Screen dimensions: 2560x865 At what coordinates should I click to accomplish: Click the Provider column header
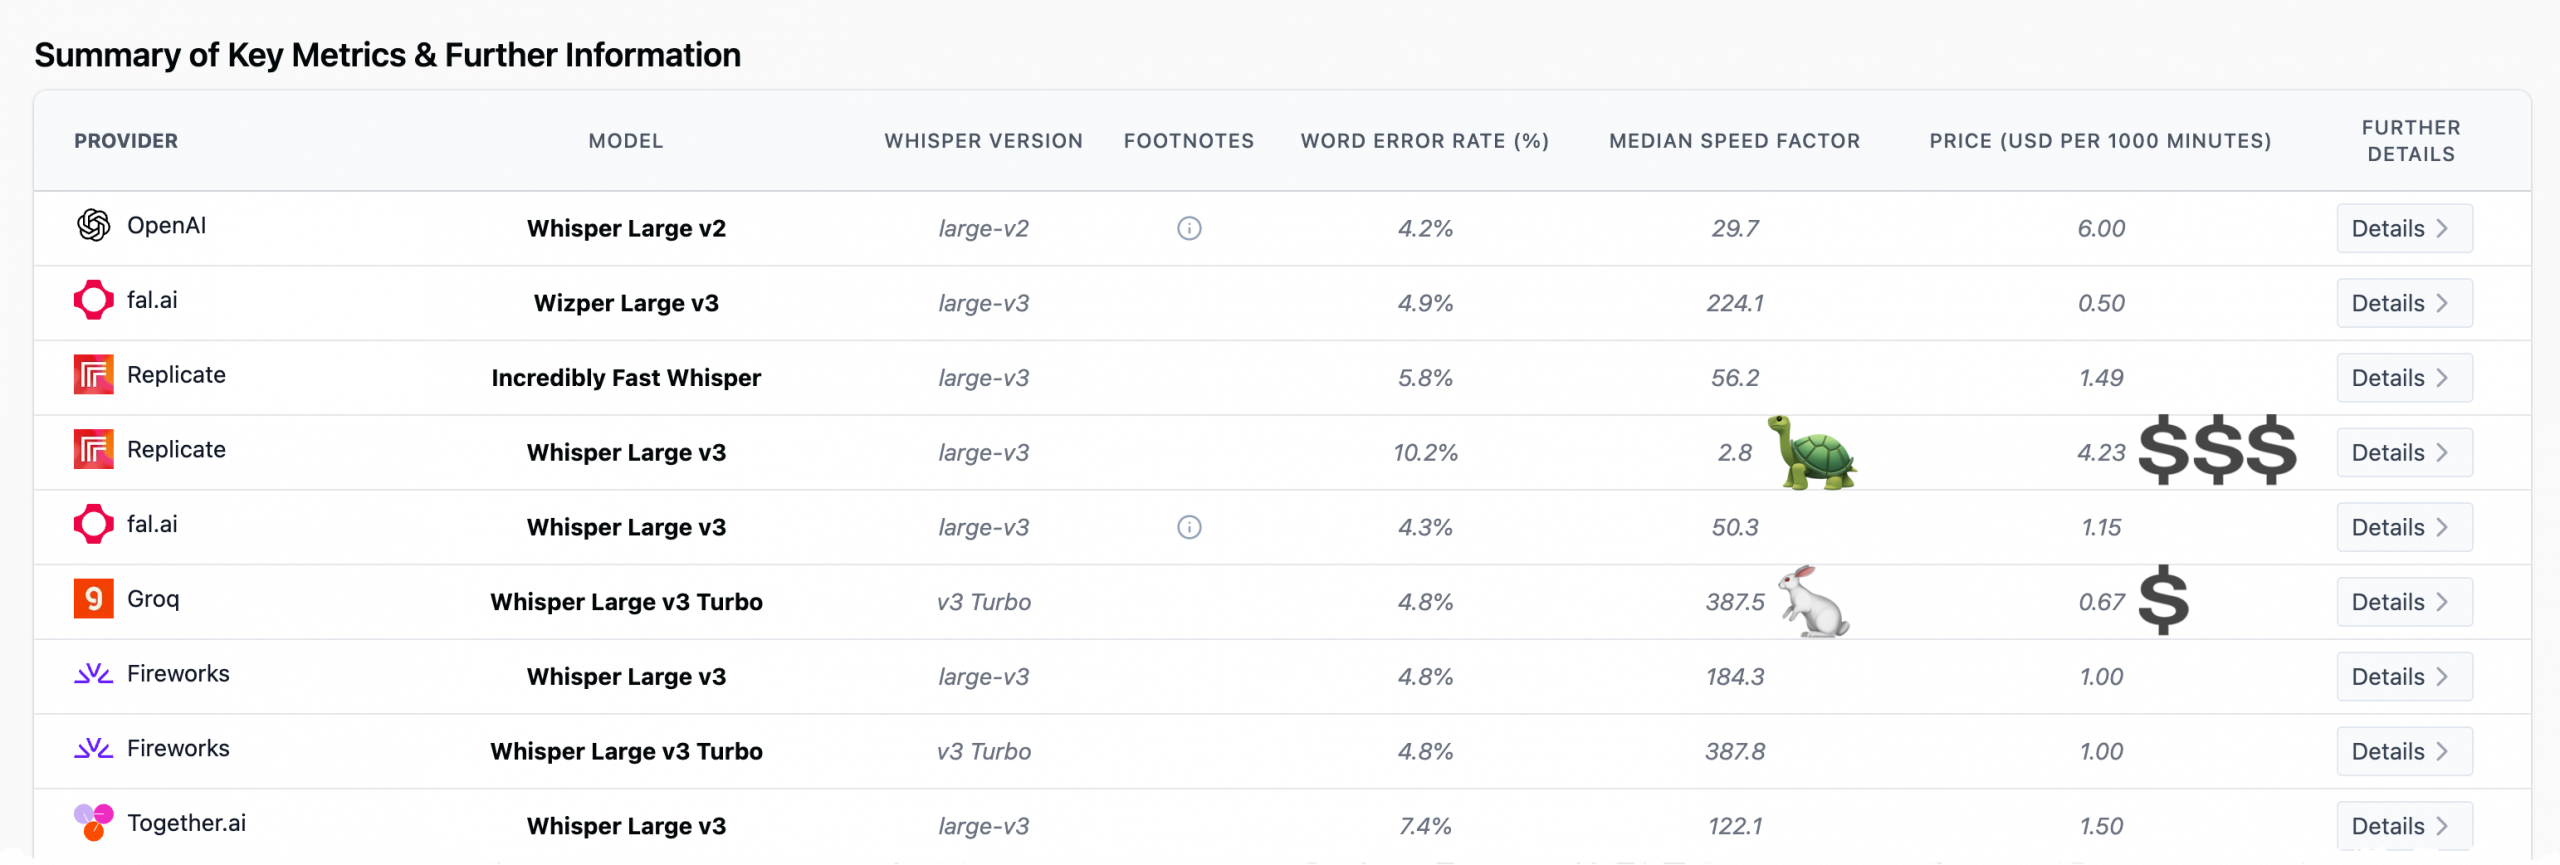(x=126, y=142)
